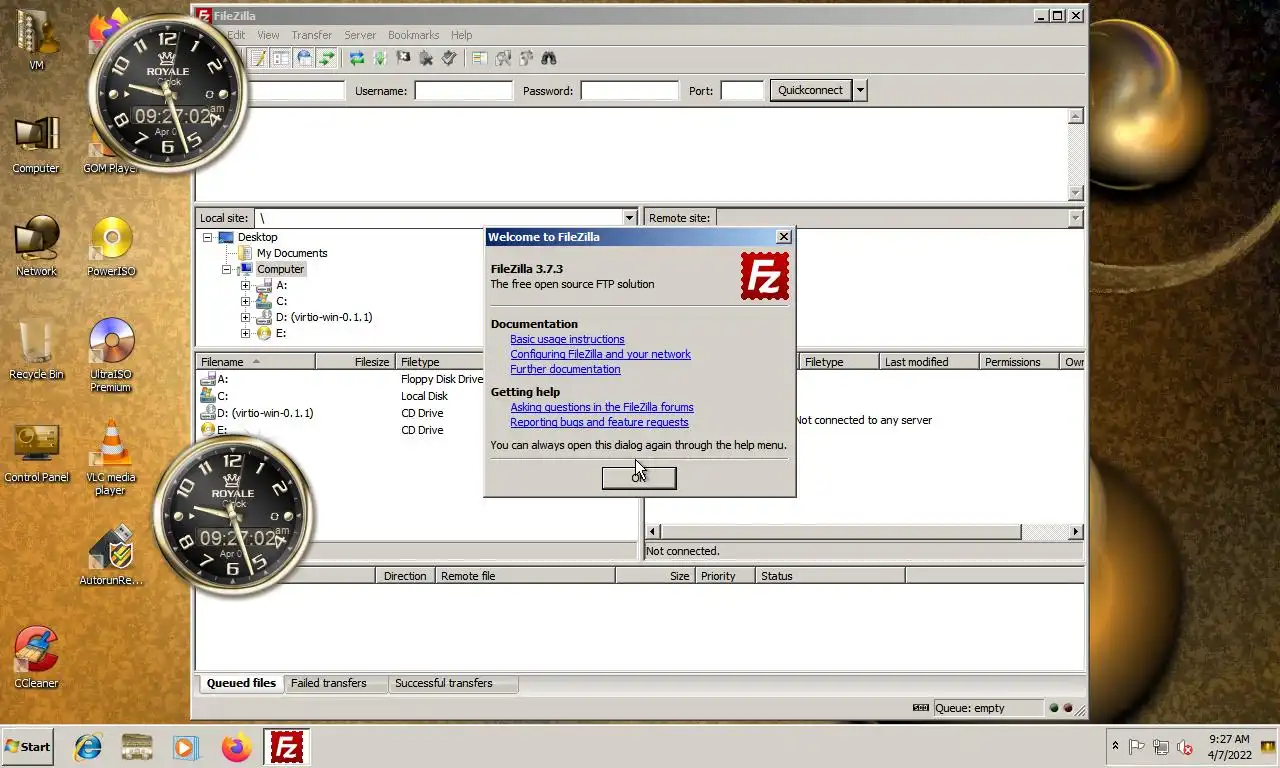Viewport: 1280px width, 768px height.
Task: Collapse the Computer tree node
Action: 226,269
